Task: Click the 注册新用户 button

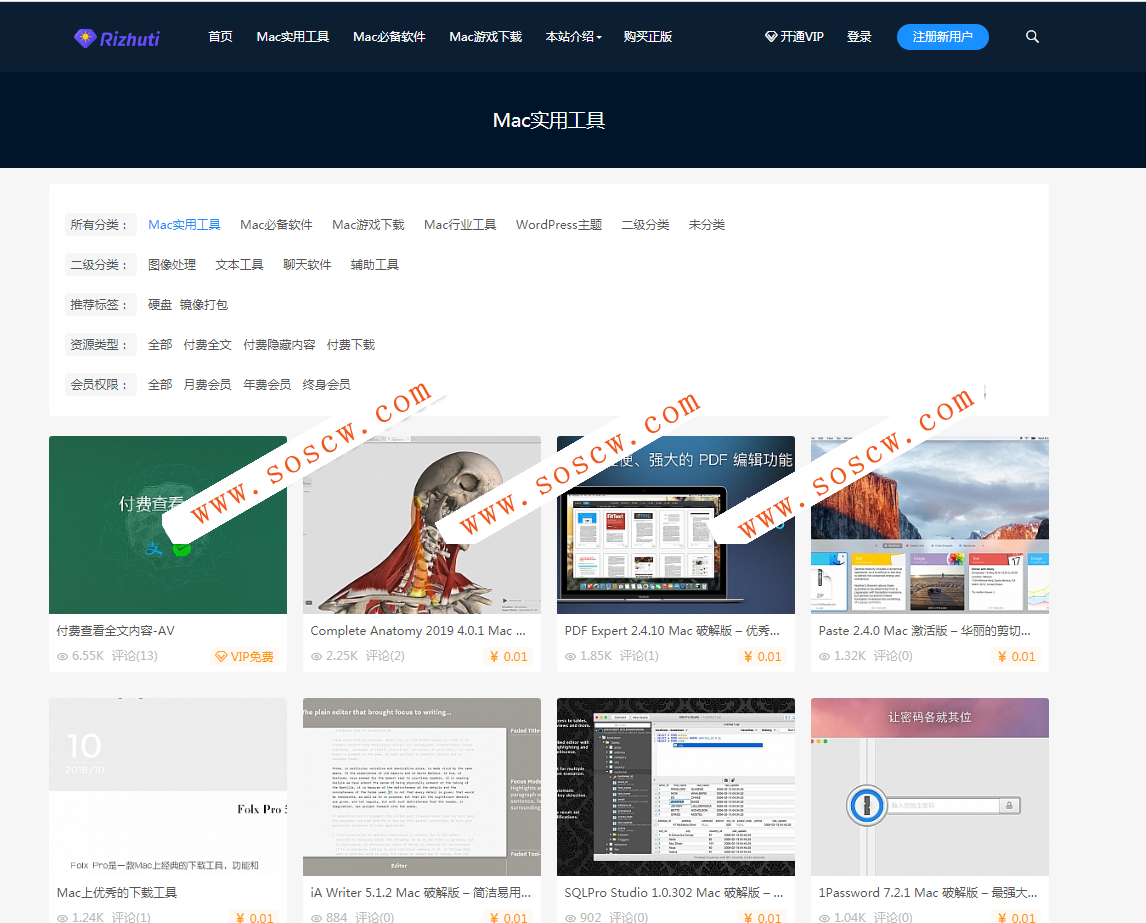Action: point(942,37)
